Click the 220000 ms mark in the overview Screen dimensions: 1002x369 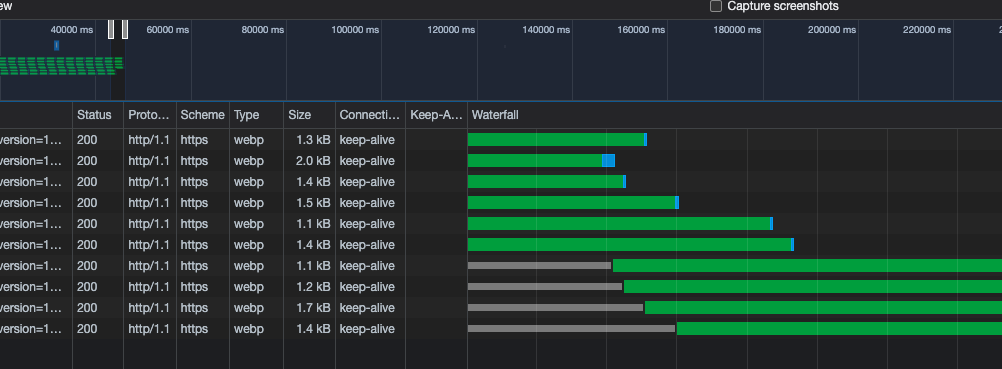[928, 29]
